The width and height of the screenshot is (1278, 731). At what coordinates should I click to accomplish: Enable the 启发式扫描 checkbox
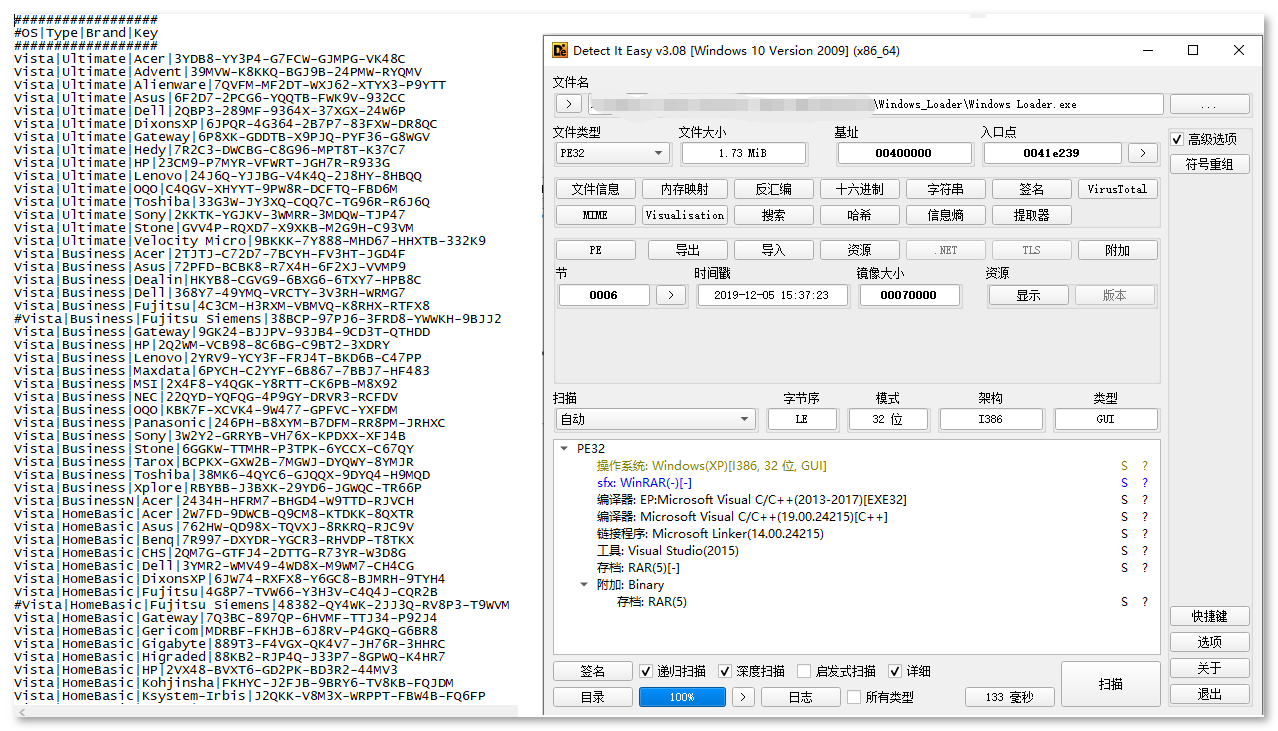pos(804,671)
